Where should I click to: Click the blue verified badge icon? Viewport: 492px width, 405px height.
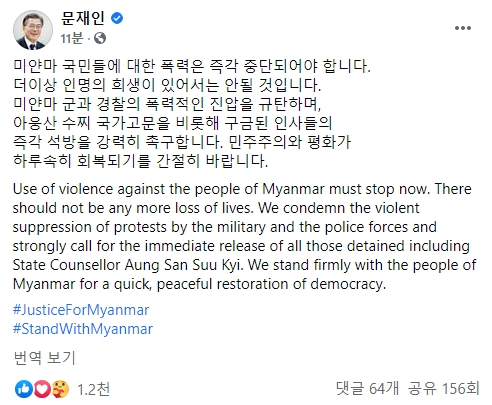coord(117,18)
